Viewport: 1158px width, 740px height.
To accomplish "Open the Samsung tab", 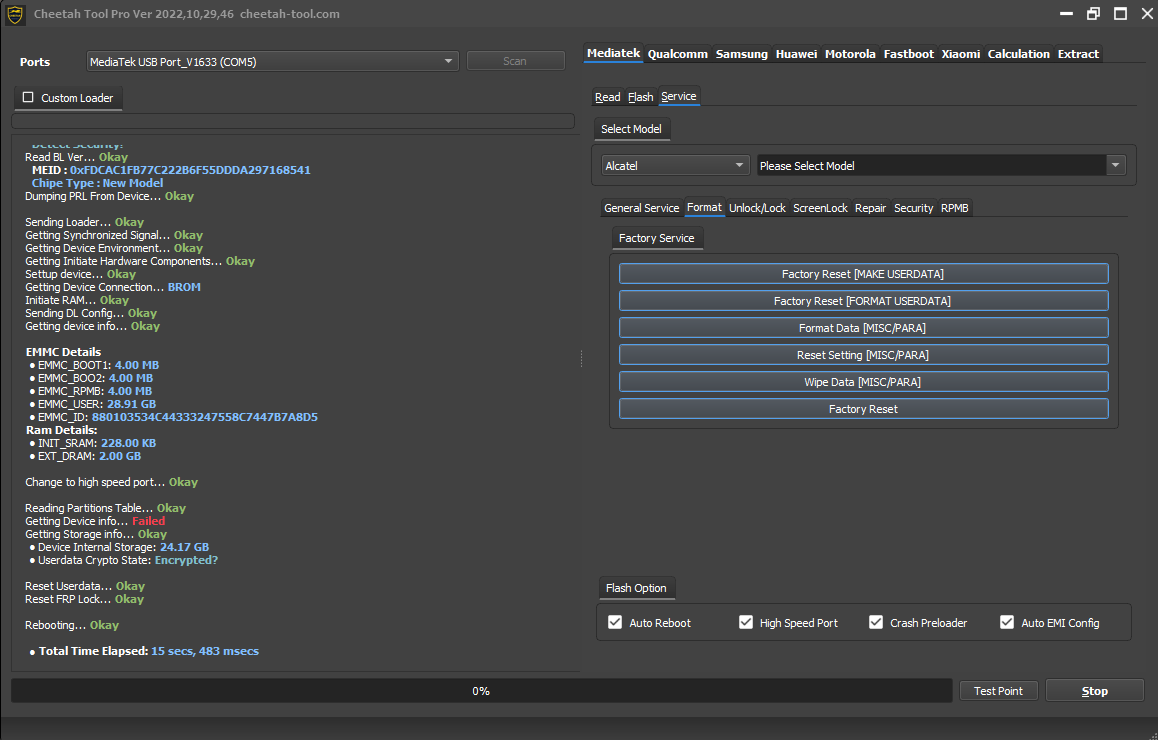I will [741, 54].
